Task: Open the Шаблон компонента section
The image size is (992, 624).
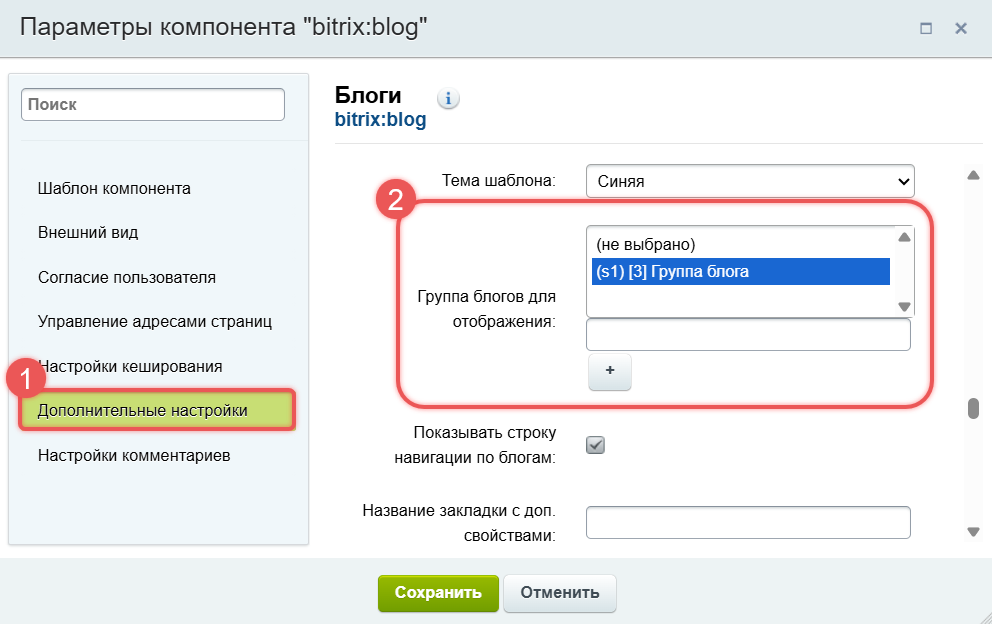Action: (x=115, y=189)
